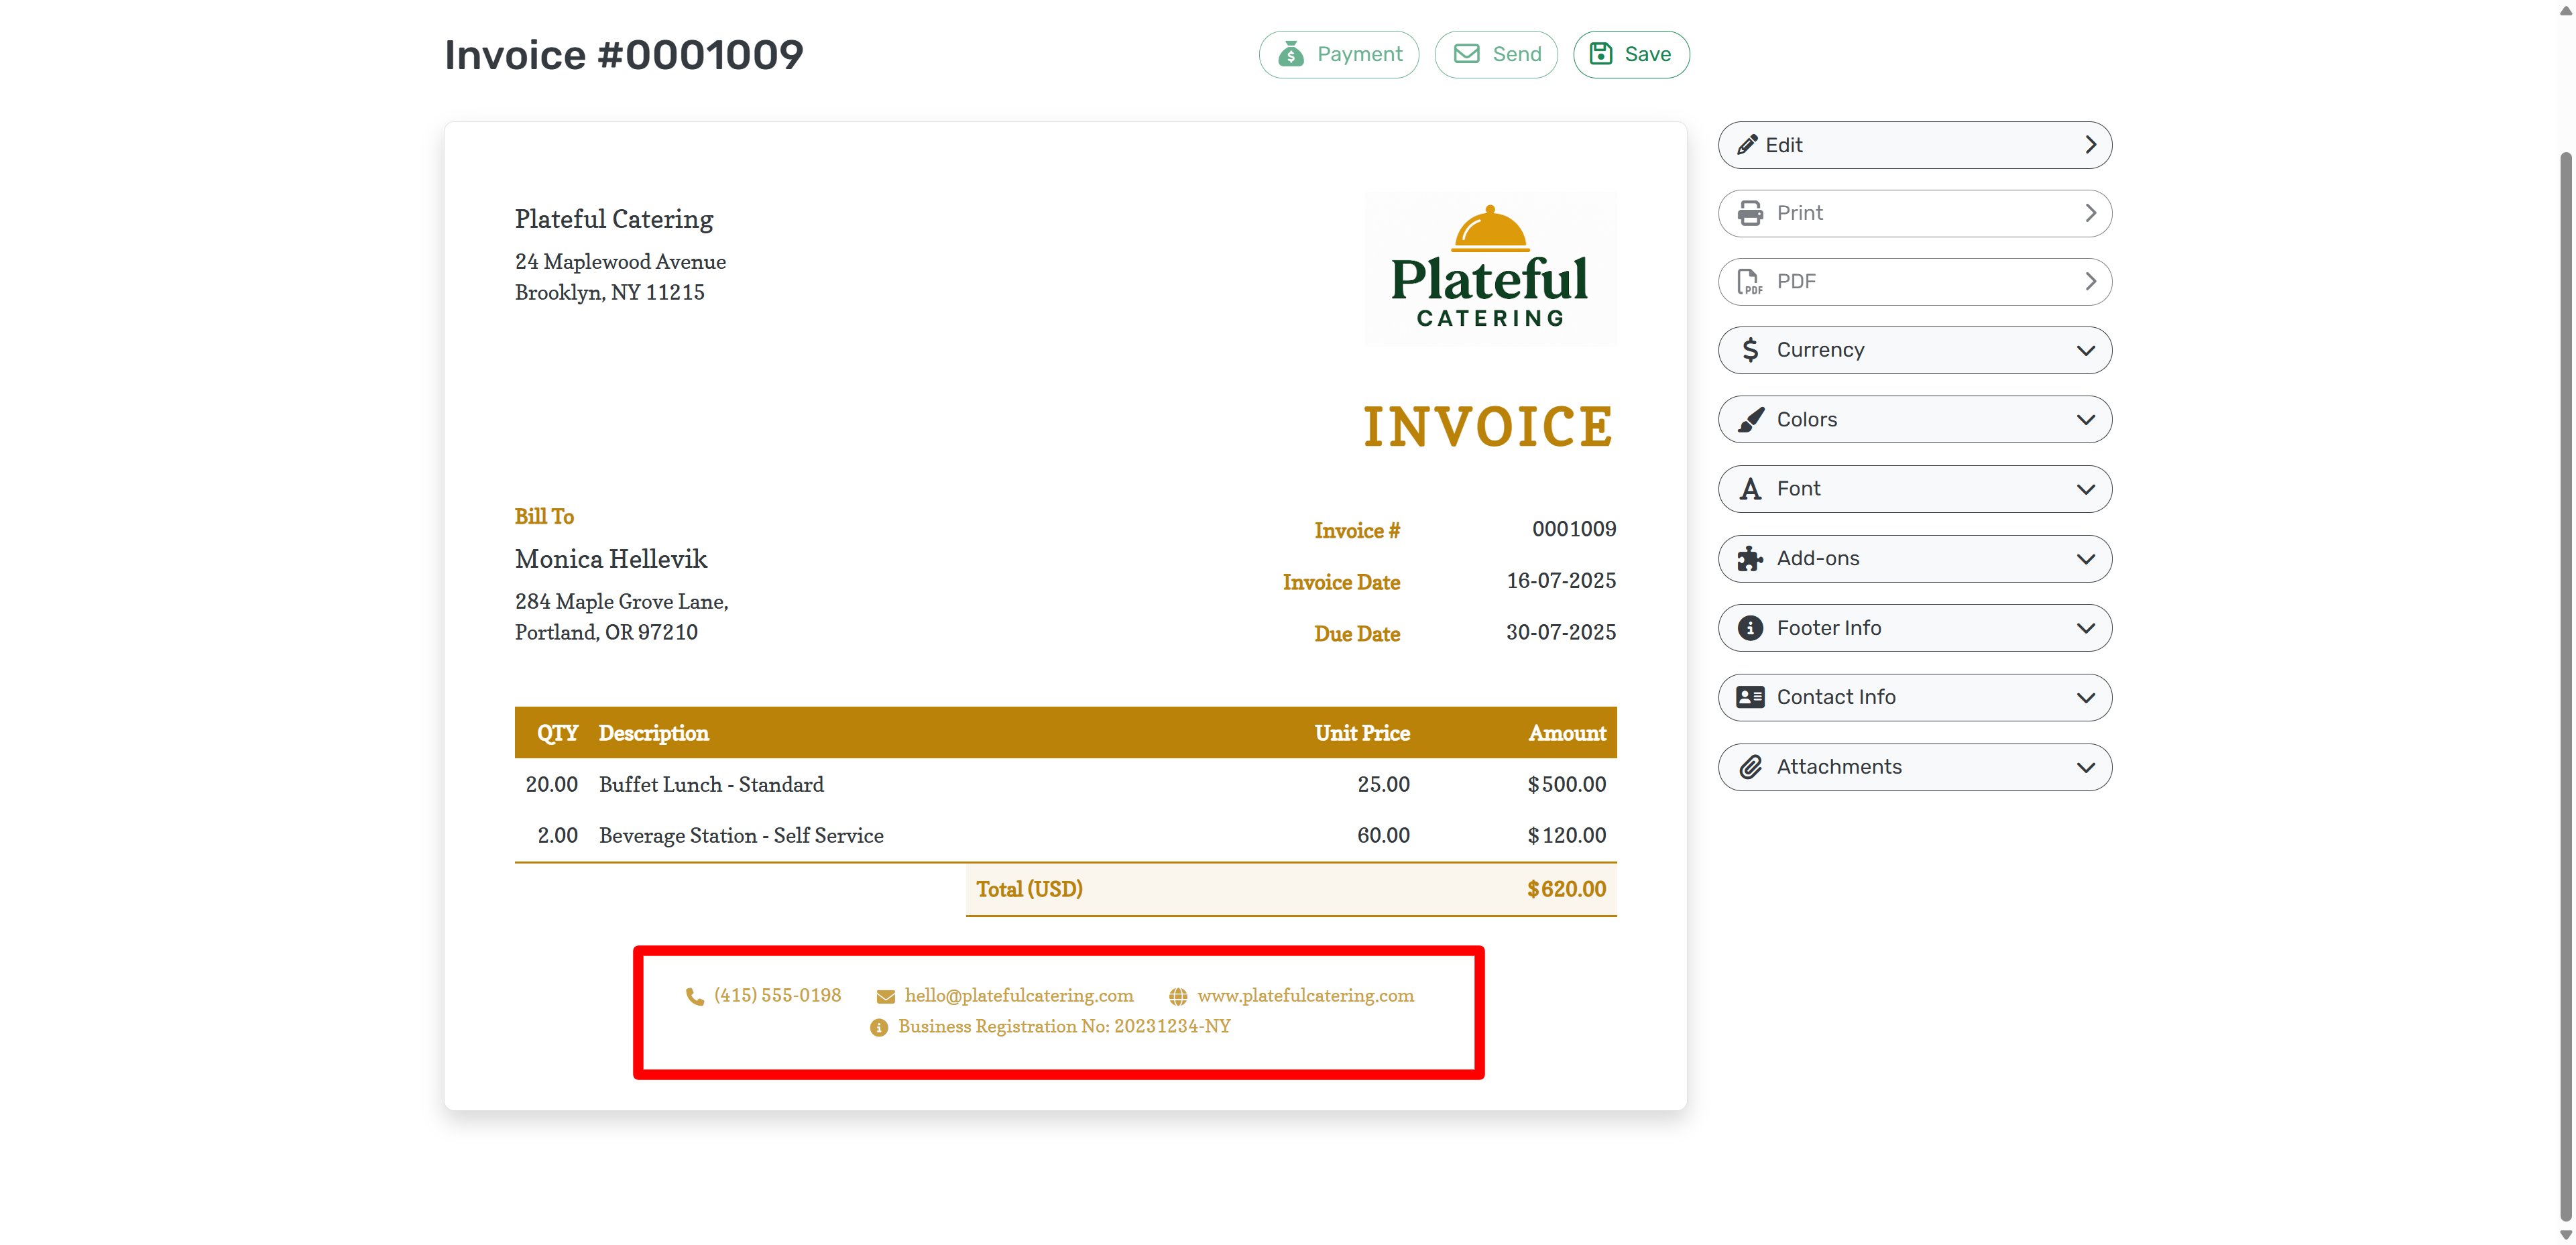The height and width of the screenshot is (1245, 2576).
Task: Open Print via its right arrow
Action: 2090,213
